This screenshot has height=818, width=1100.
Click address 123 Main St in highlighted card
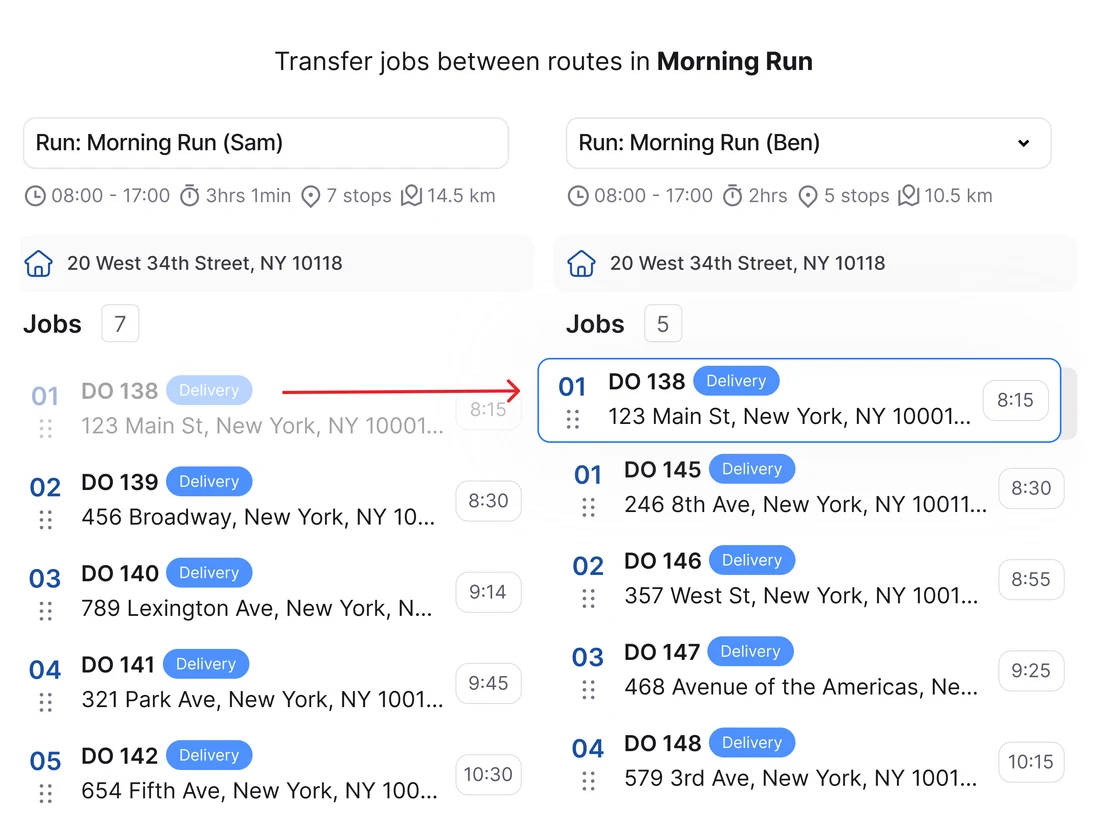[790, 416]
